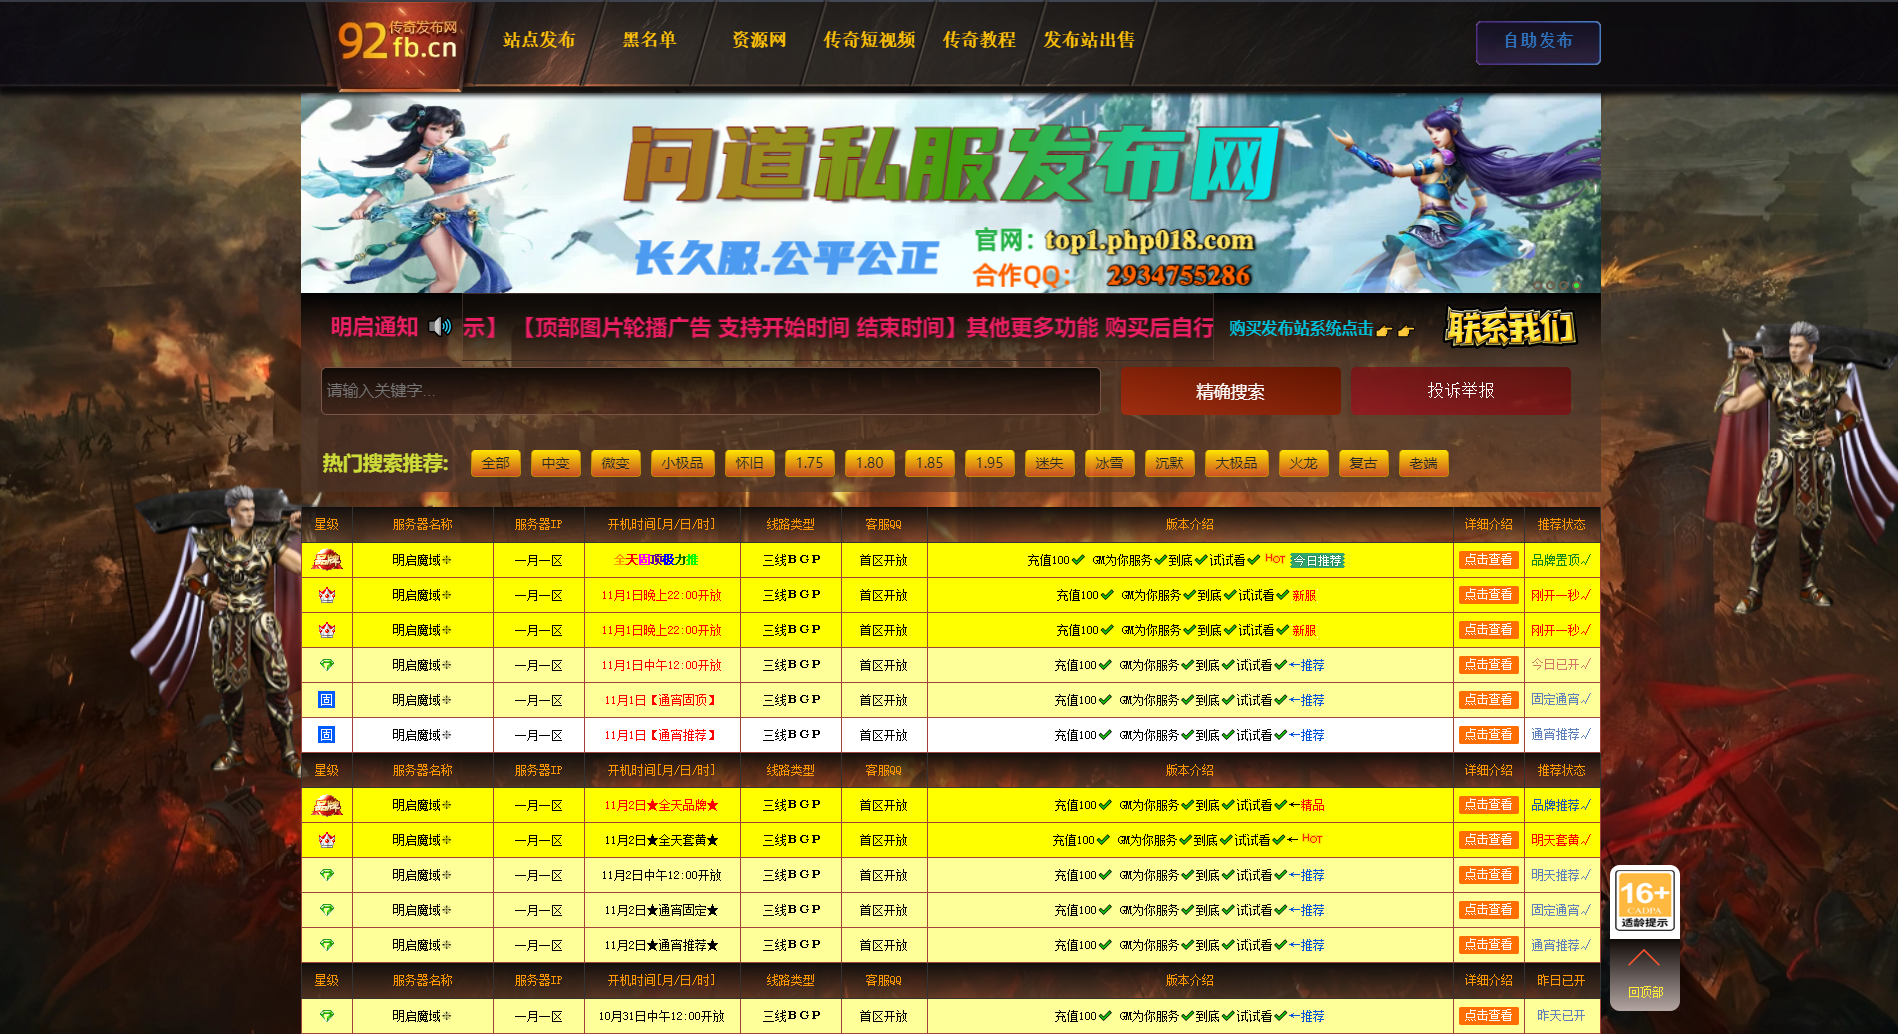Go to 传奇短视频 in top navigation
The height and width of the screenshot is (1034, 1898).
[x=869, y=40]
